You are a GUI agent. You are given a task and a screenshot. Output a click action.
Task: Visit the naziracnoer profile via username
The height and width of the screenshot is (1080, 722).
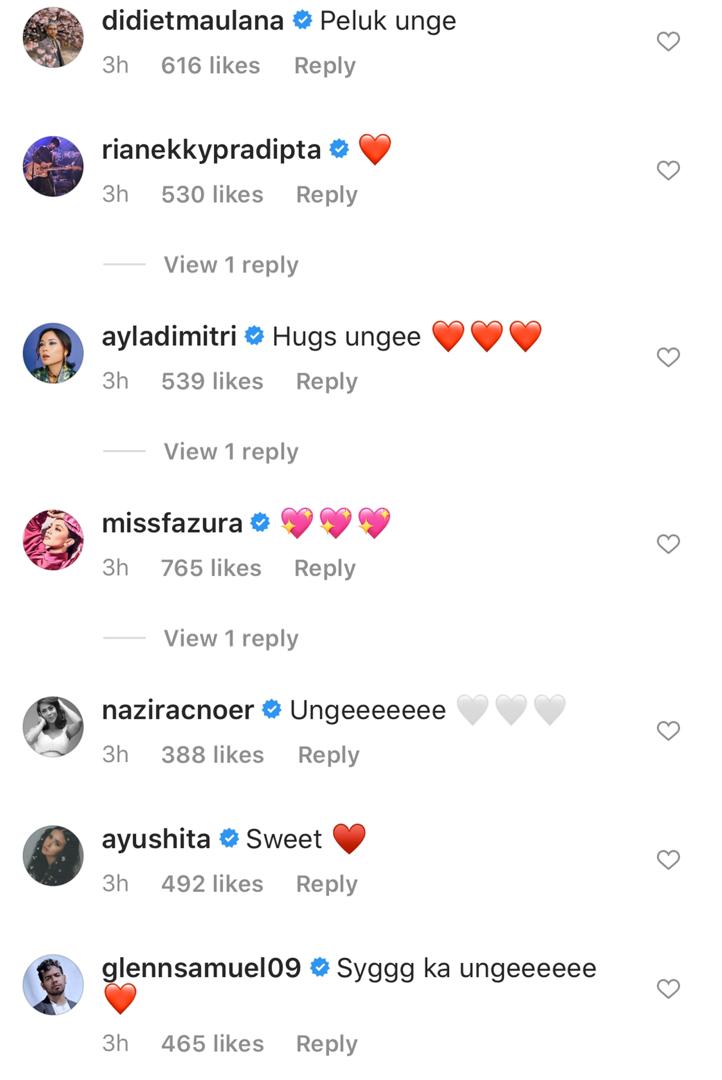178,710
